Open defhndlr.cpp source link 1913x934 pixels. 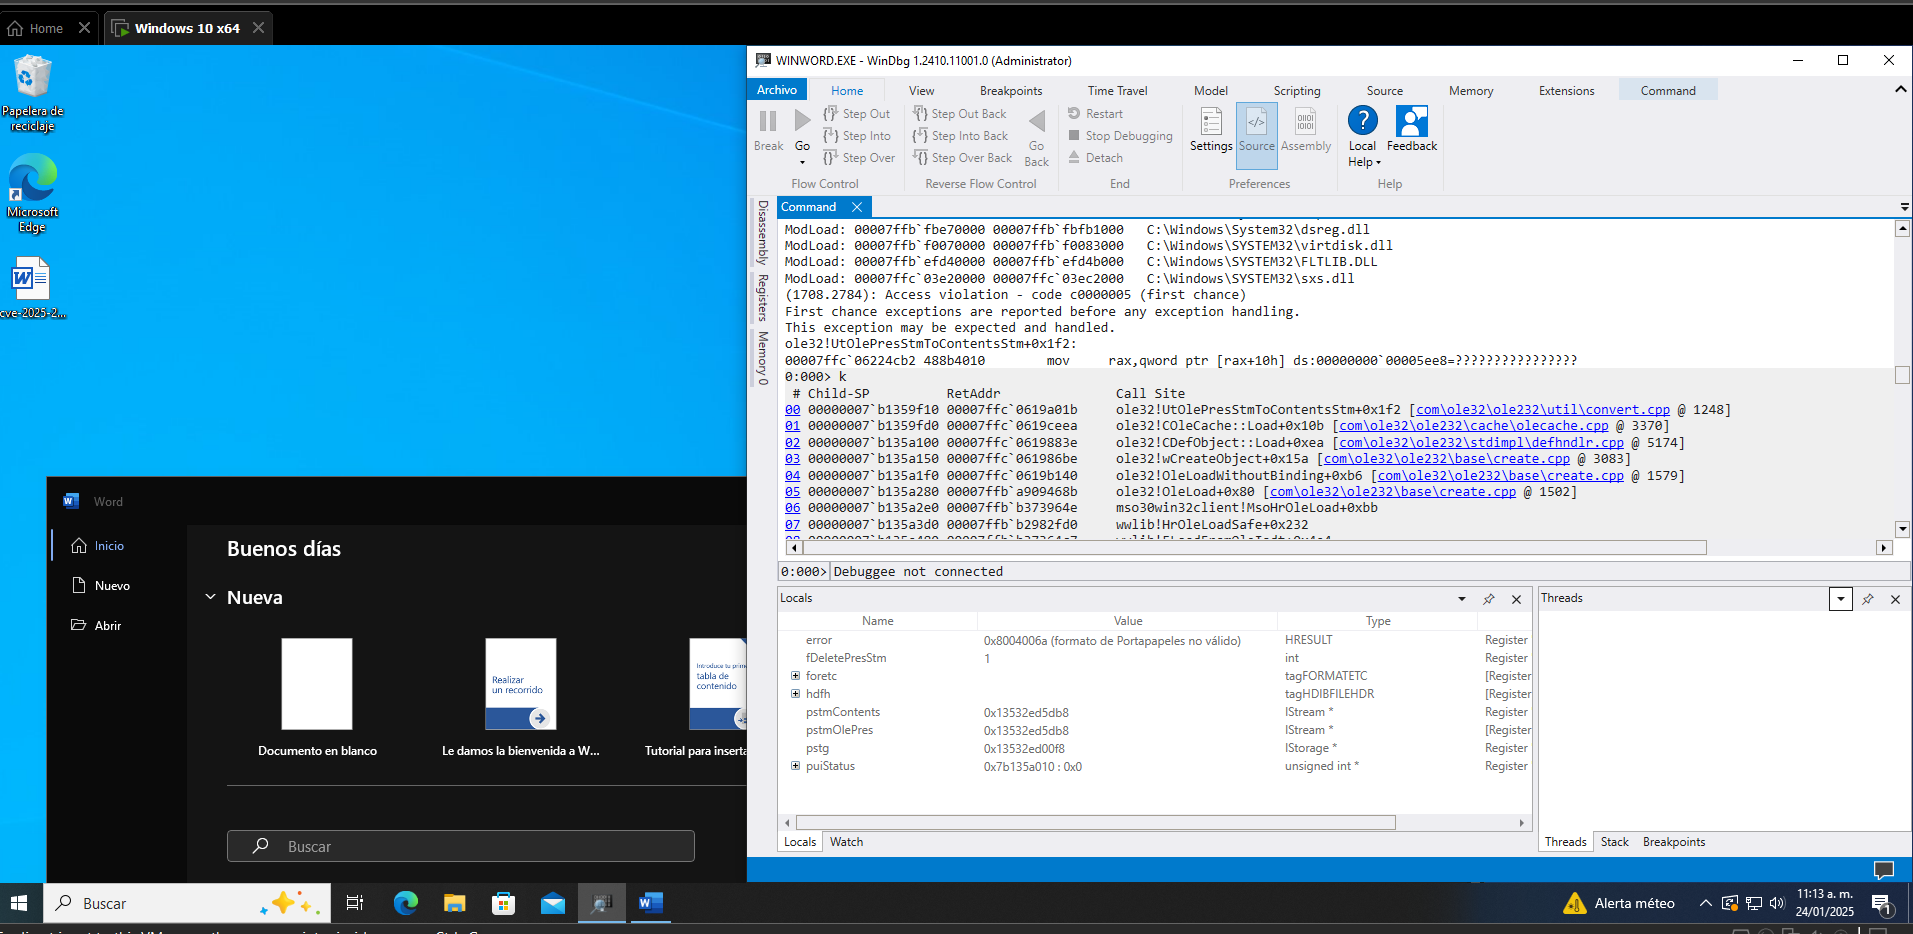[1481, 442]
